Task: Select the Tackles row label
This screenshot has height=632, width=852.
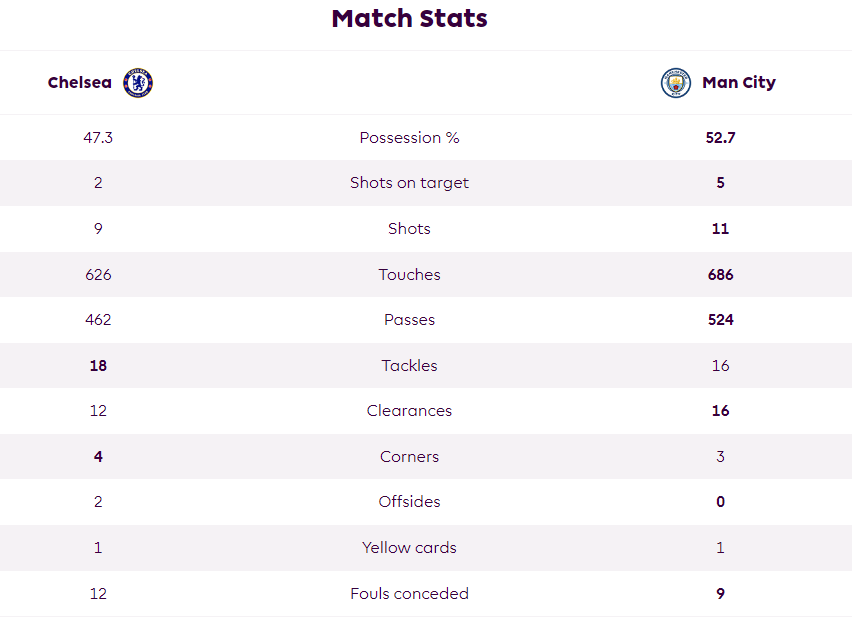Action: 410,365
